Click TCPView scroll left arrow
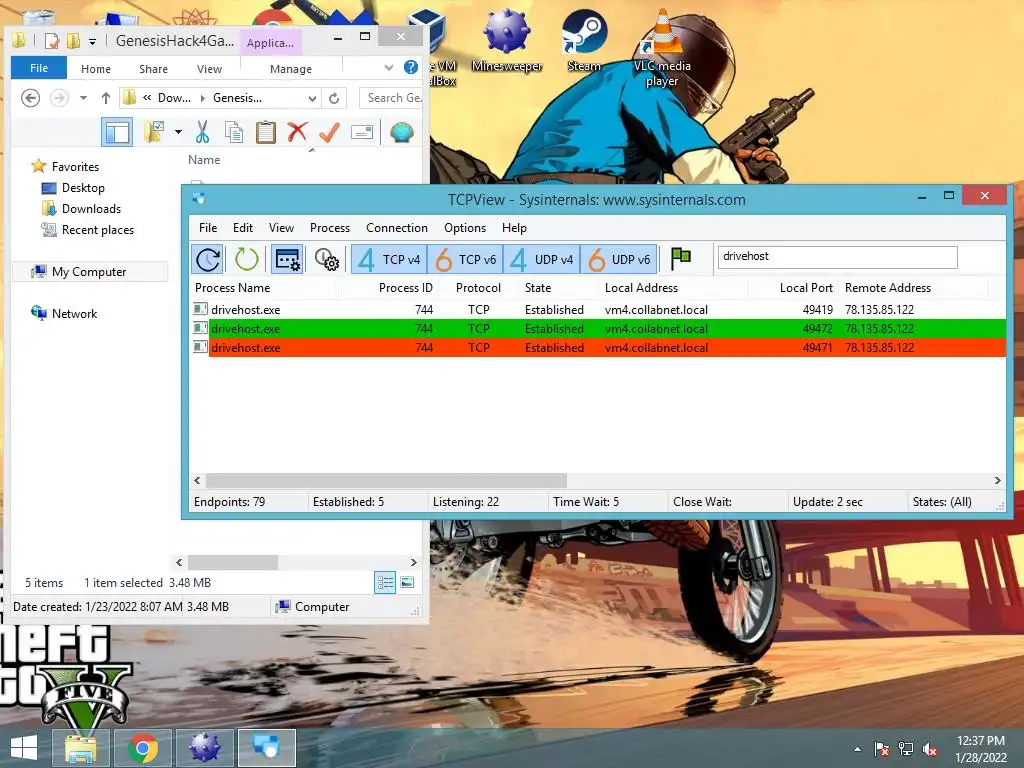 point(197,481)
